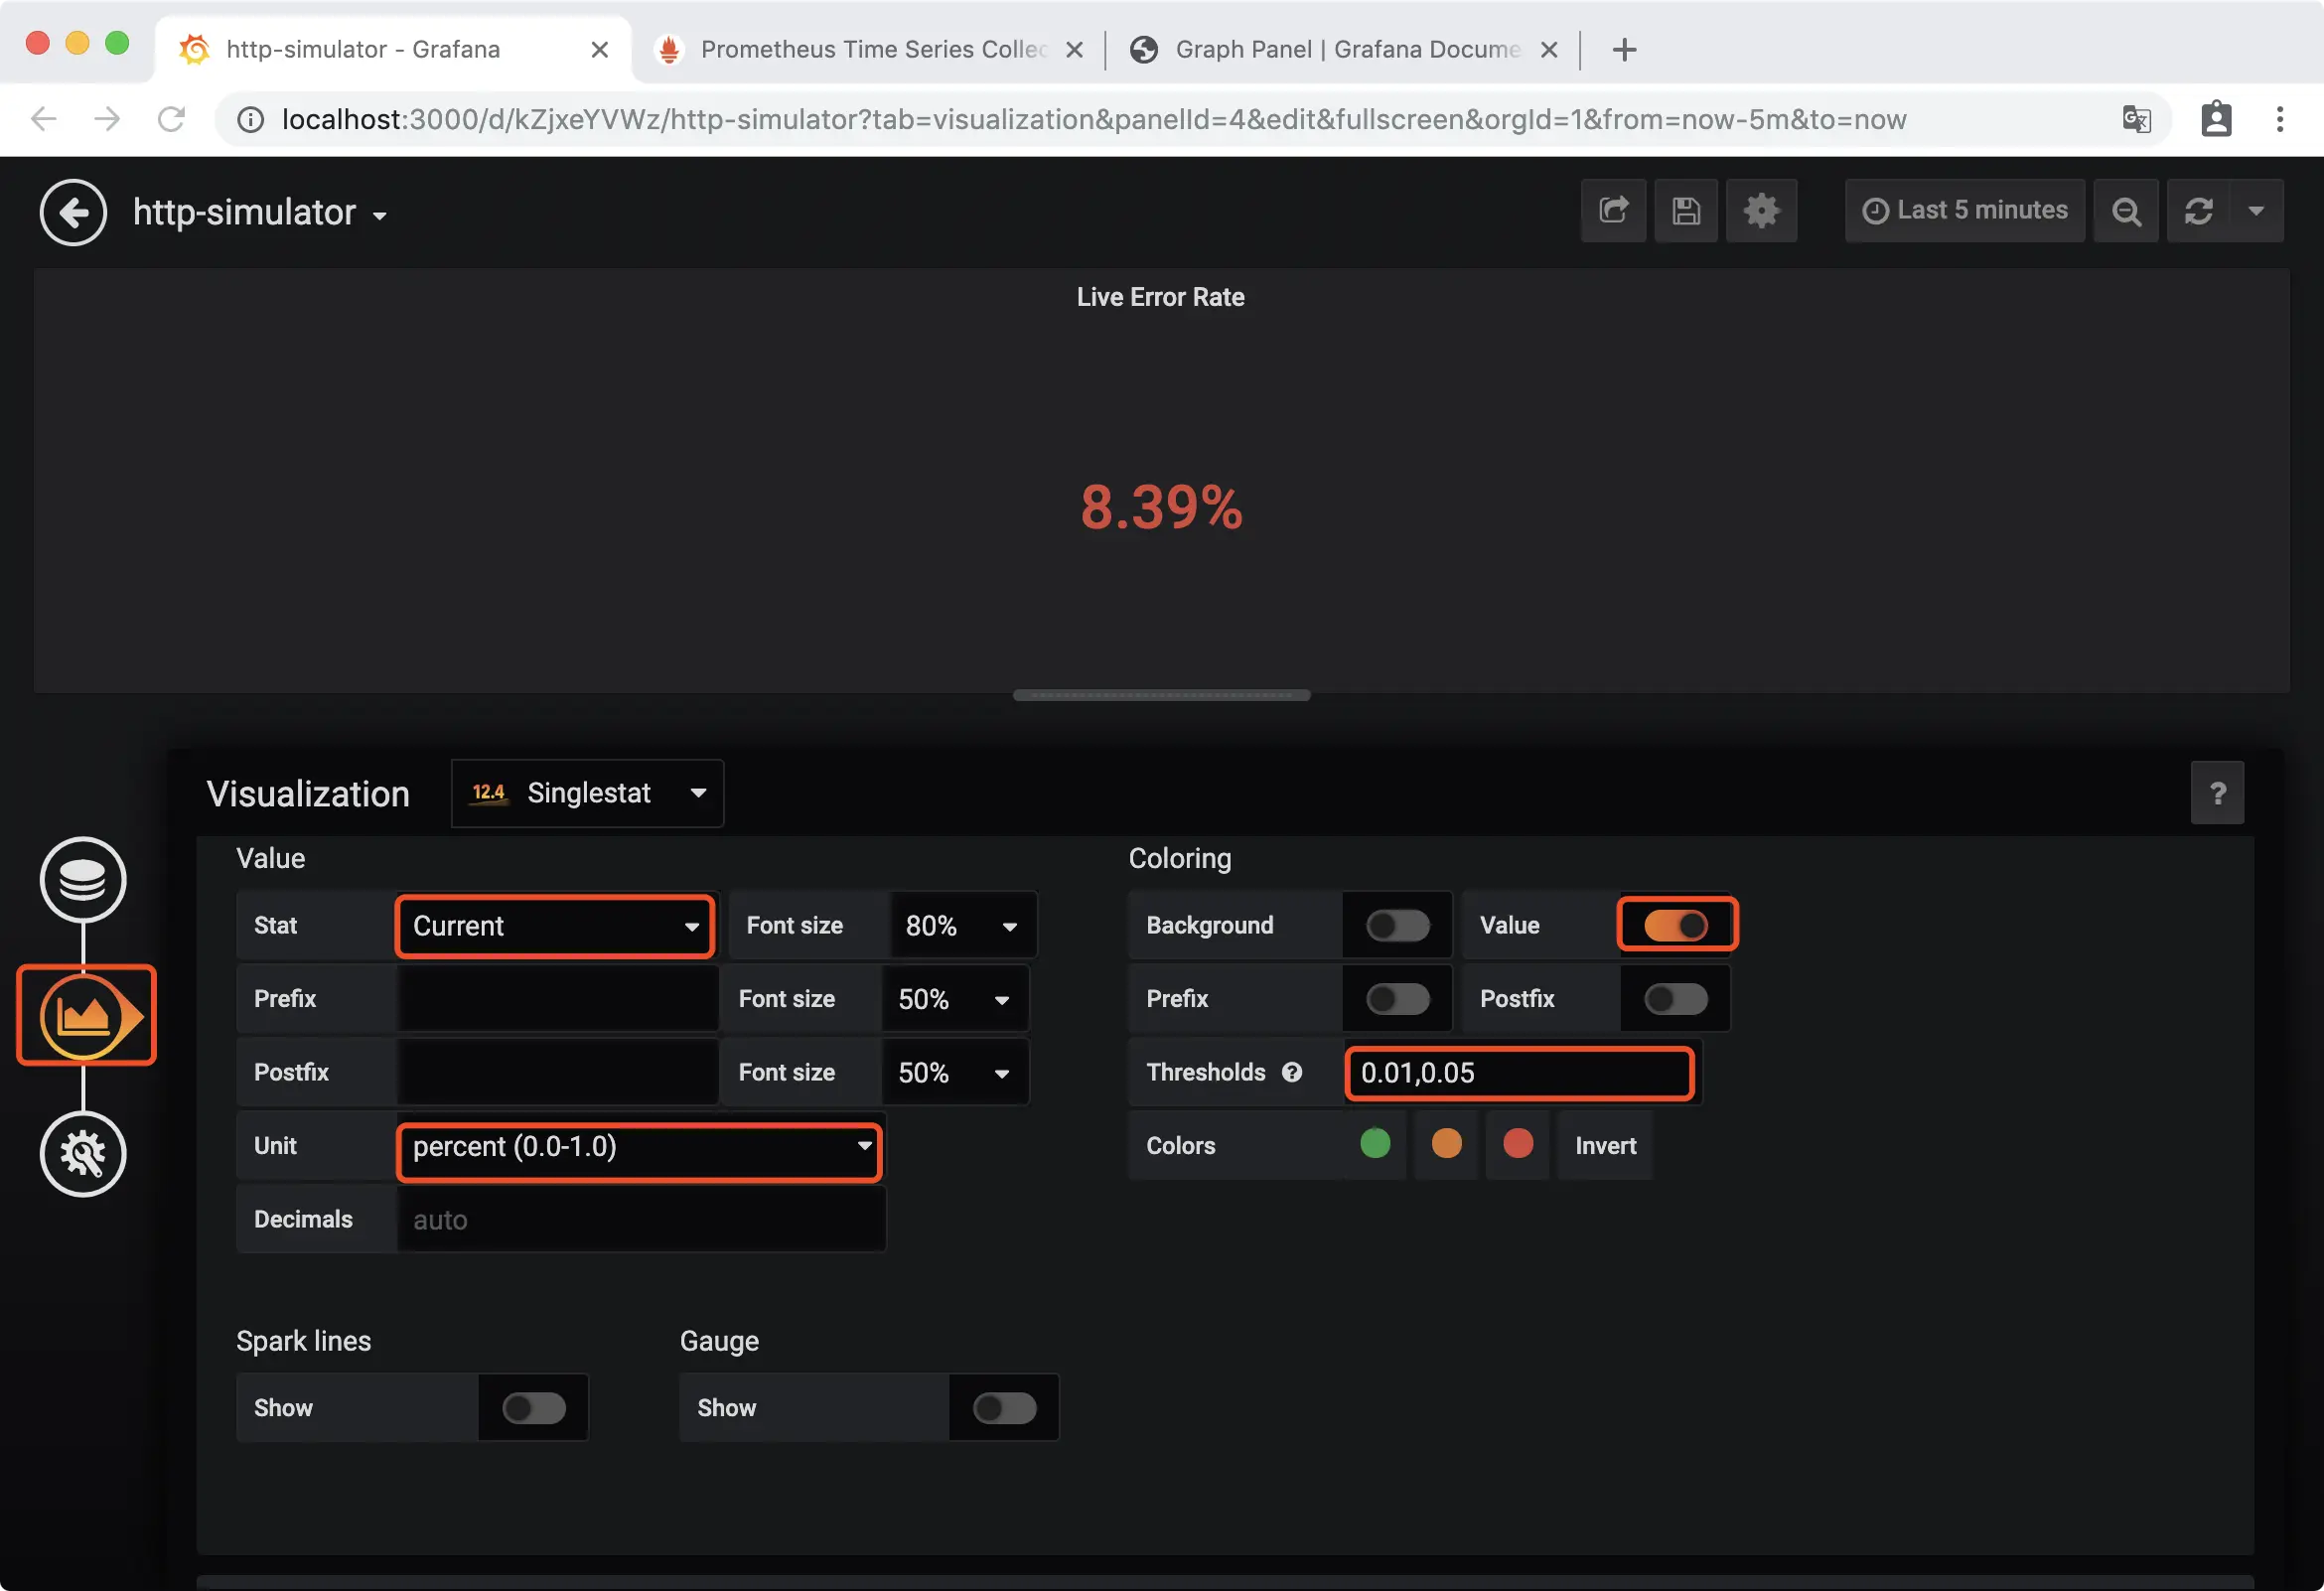Open the visualization help question mark
Screen dimensions: 2324x1591
click(2217, 793)
